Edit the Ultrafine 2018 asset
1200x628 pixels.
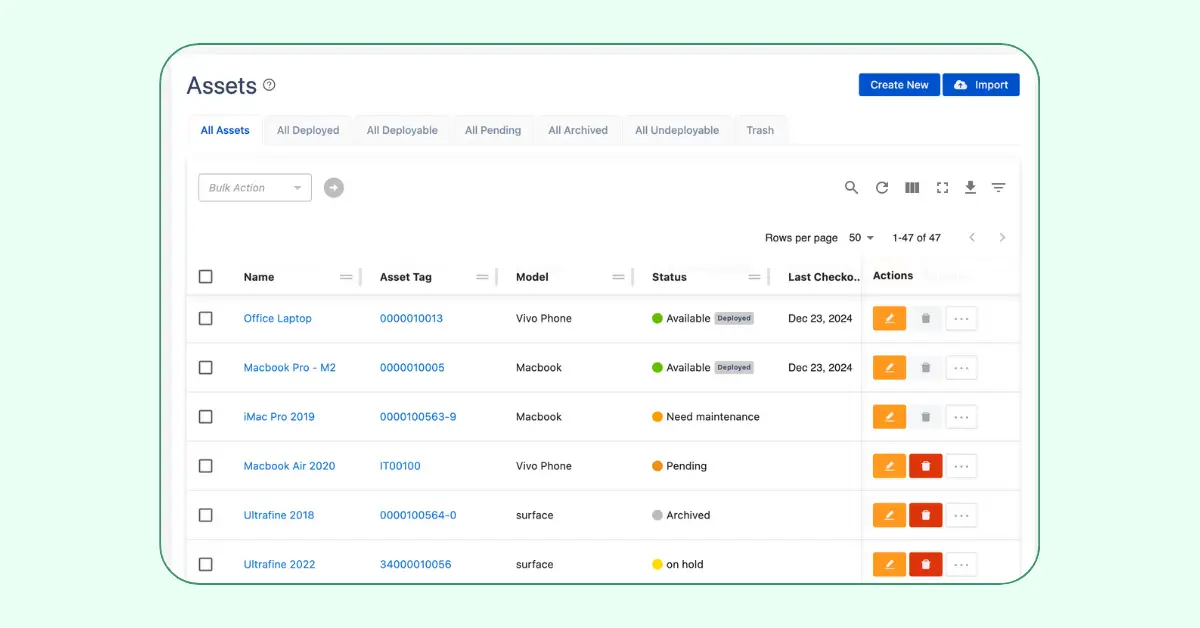point(889,515)
